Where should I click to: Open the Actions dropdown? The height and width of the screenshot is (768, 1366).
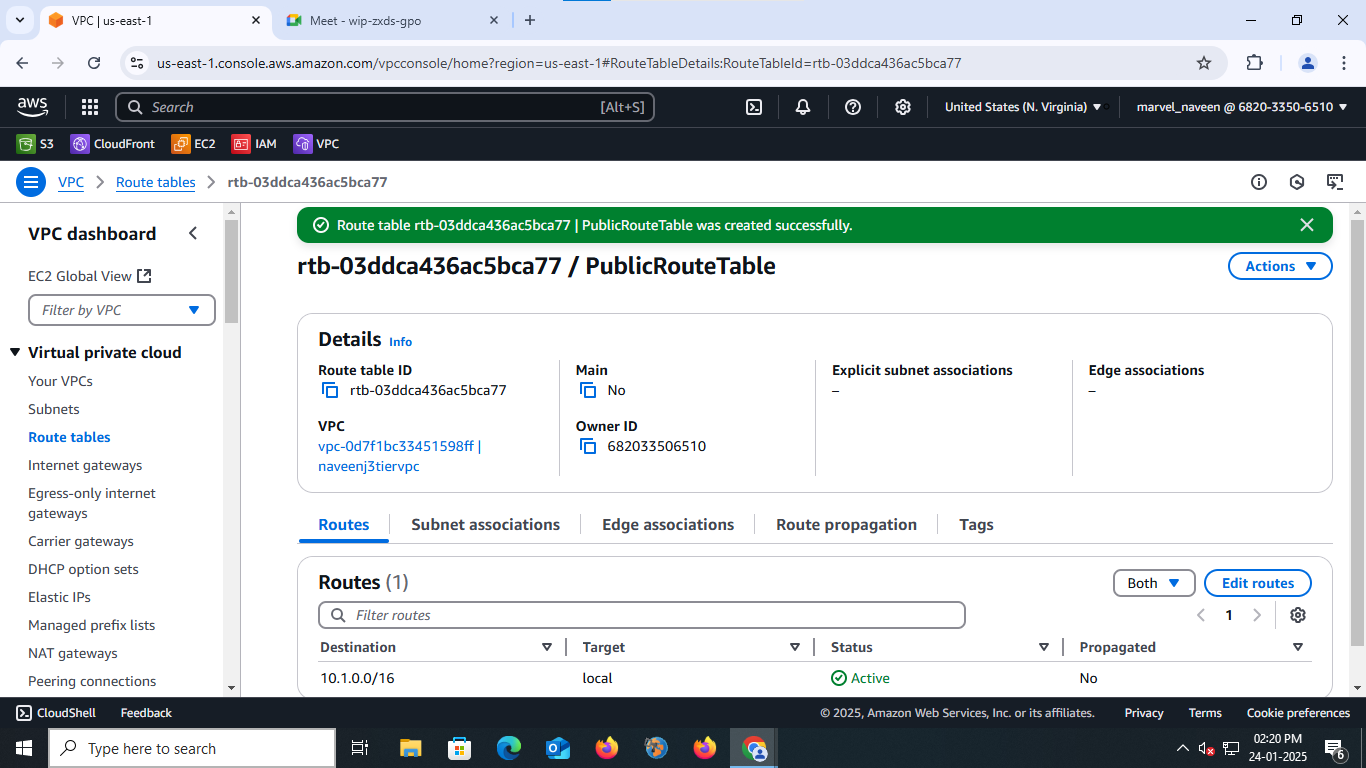(x=1280, y=266)
